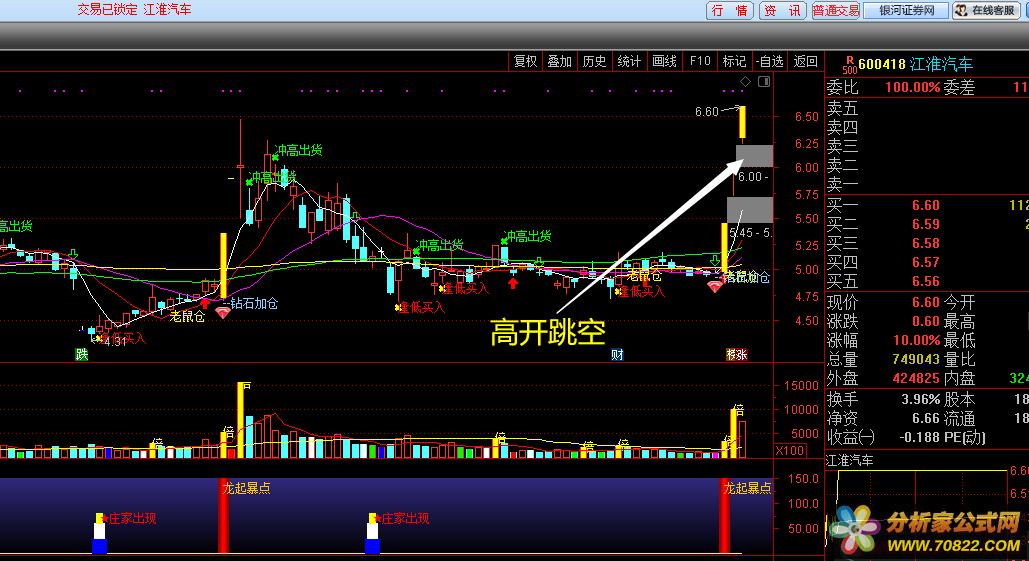Switch to the 资讯 news tab
Image resolution: width=1029 pixels, height=561 pixels.
[782, 10]
